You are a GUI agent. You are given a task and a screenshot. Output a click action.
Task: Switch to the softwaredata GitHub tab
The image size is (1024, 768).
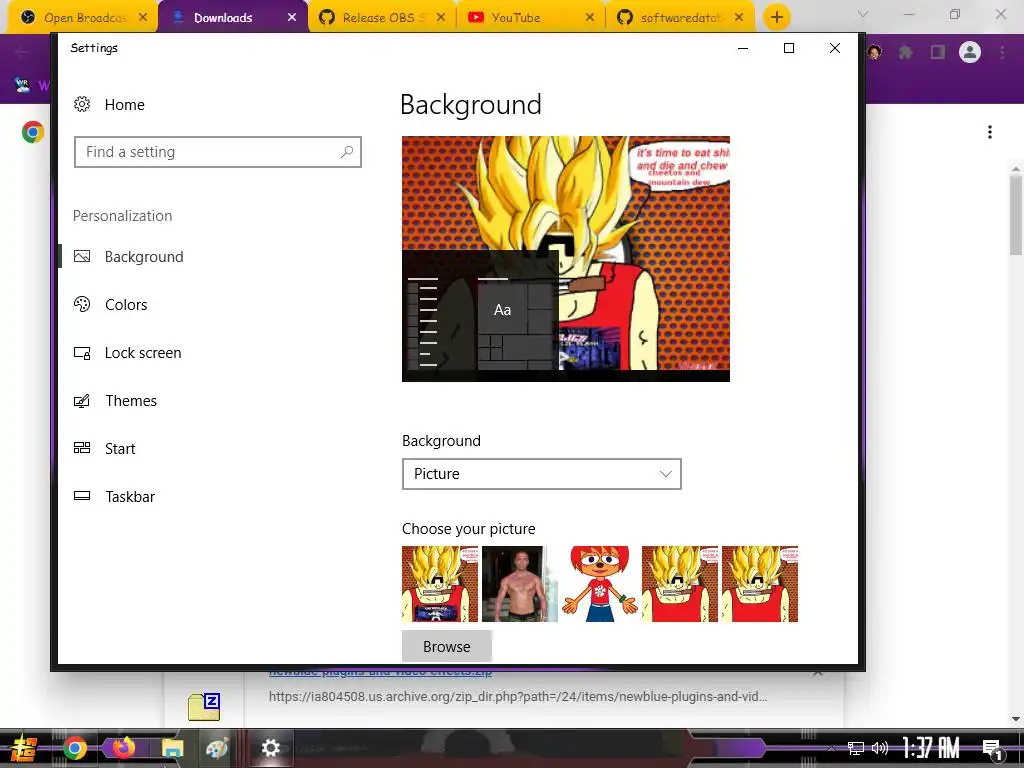pos(679,18)
